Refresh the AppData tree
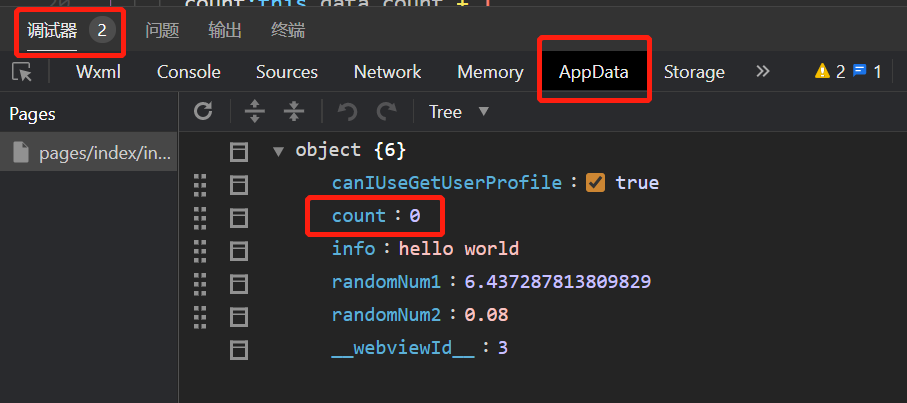 pos(203,111)
